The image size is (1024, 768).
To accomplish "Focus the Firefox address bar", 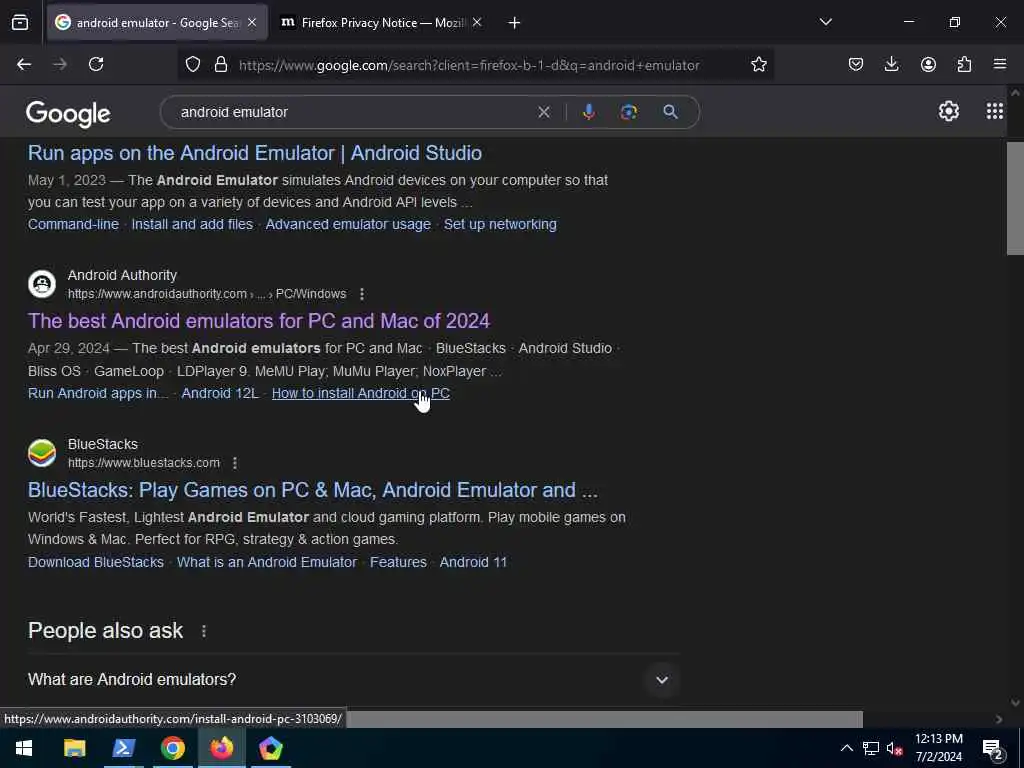I will click(469, 65).
